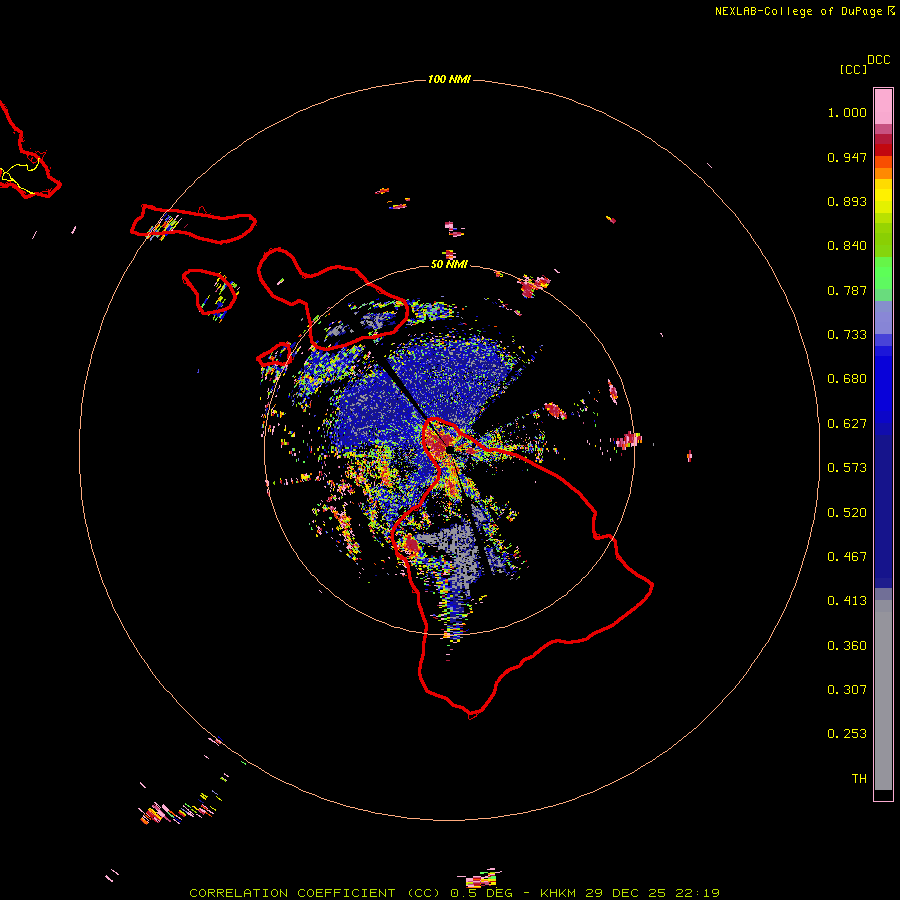Click the 0.680 scale value

click(847, 379)
